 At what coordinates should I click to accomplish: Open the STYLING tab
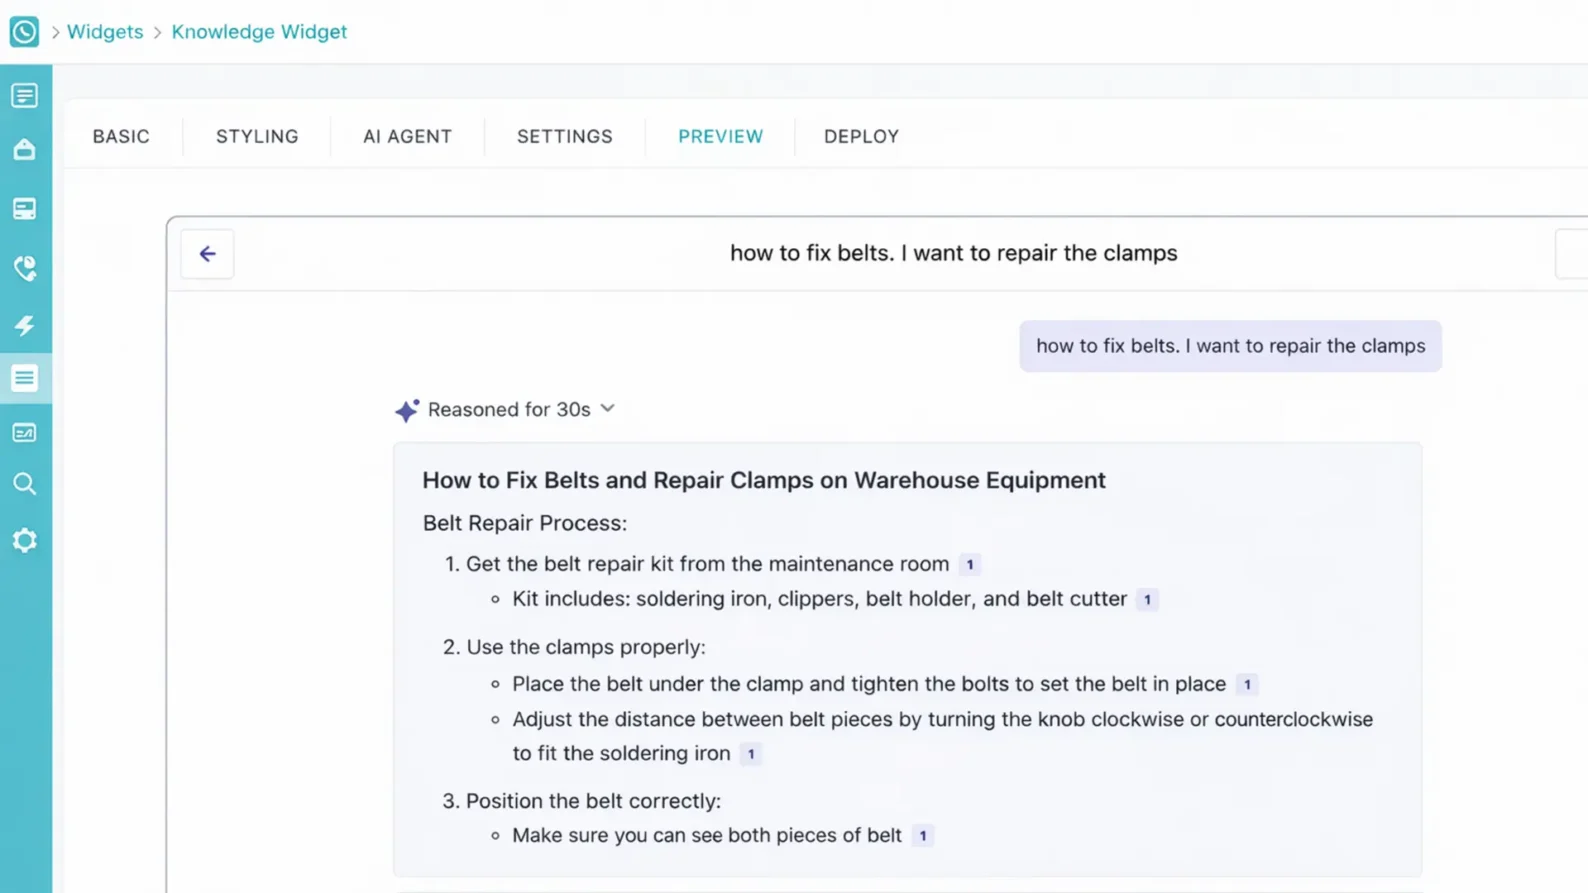pyautogui.click(x=257, y=137)
